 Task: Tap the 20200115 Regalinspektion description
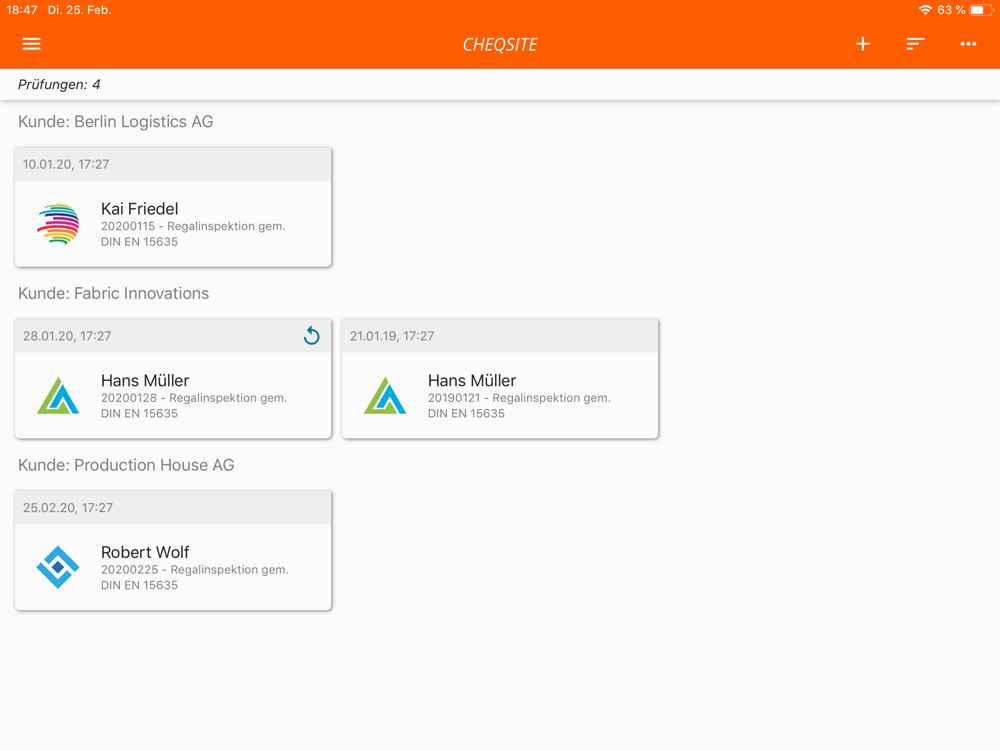click(193, 234)
